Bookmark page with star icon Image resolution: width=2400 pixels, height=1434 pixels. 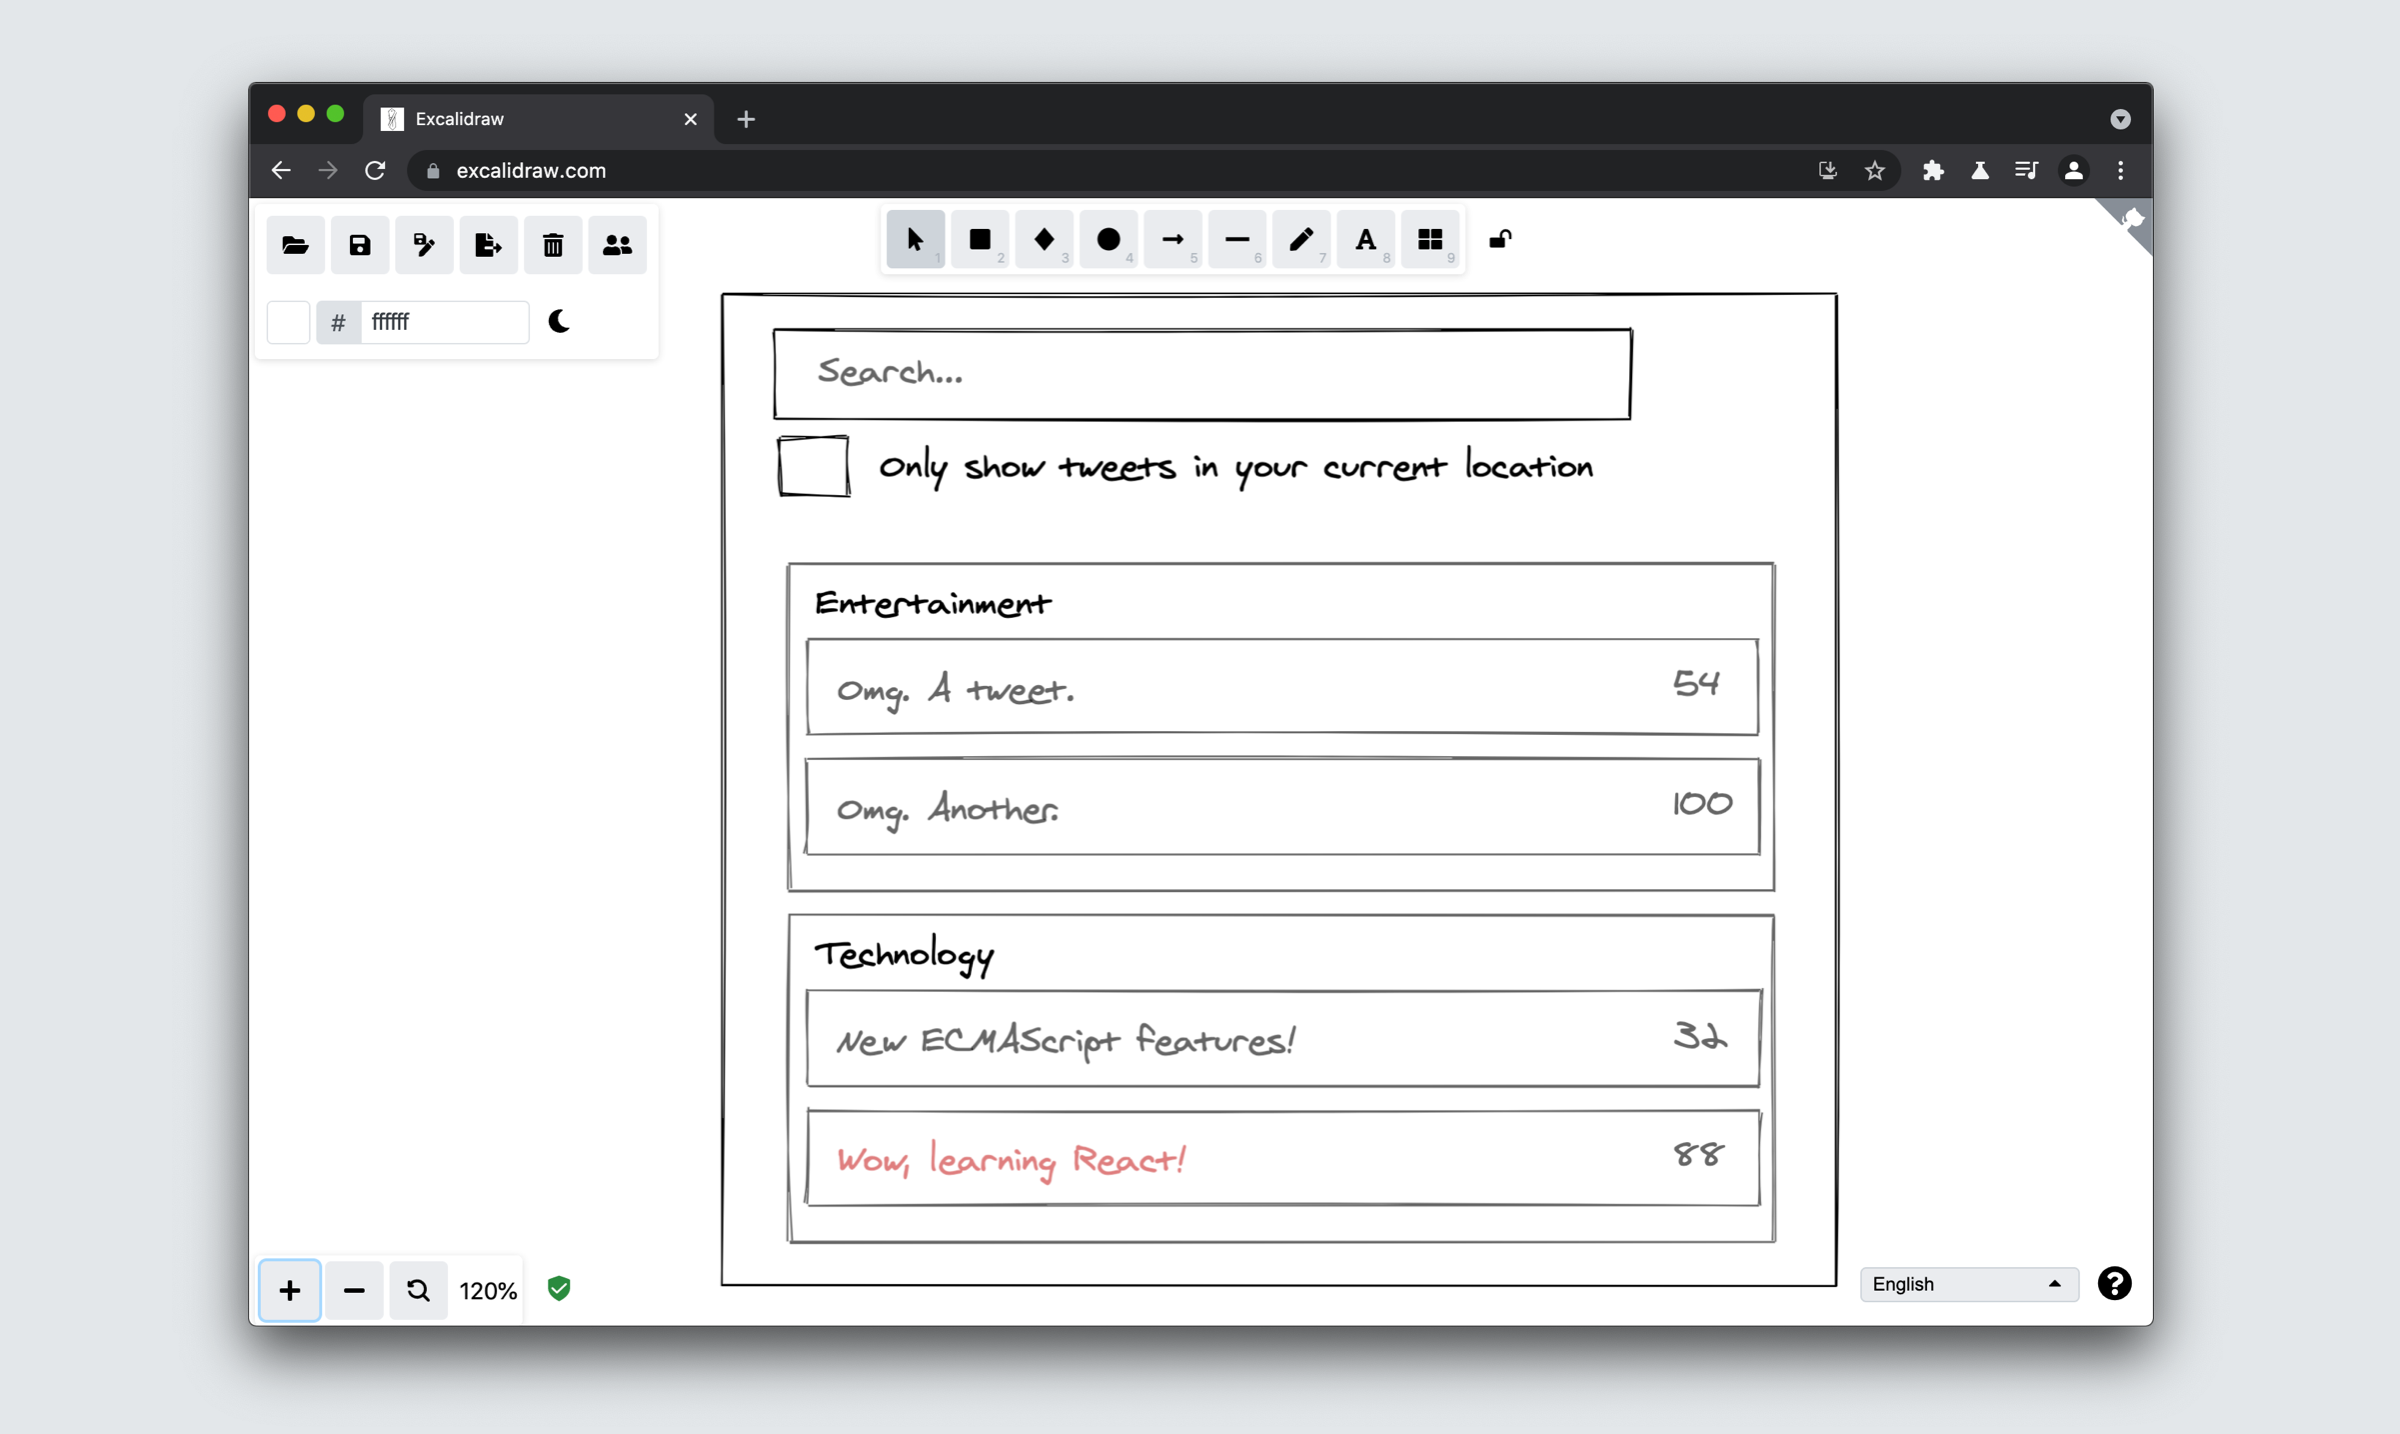coord(1875,171)
